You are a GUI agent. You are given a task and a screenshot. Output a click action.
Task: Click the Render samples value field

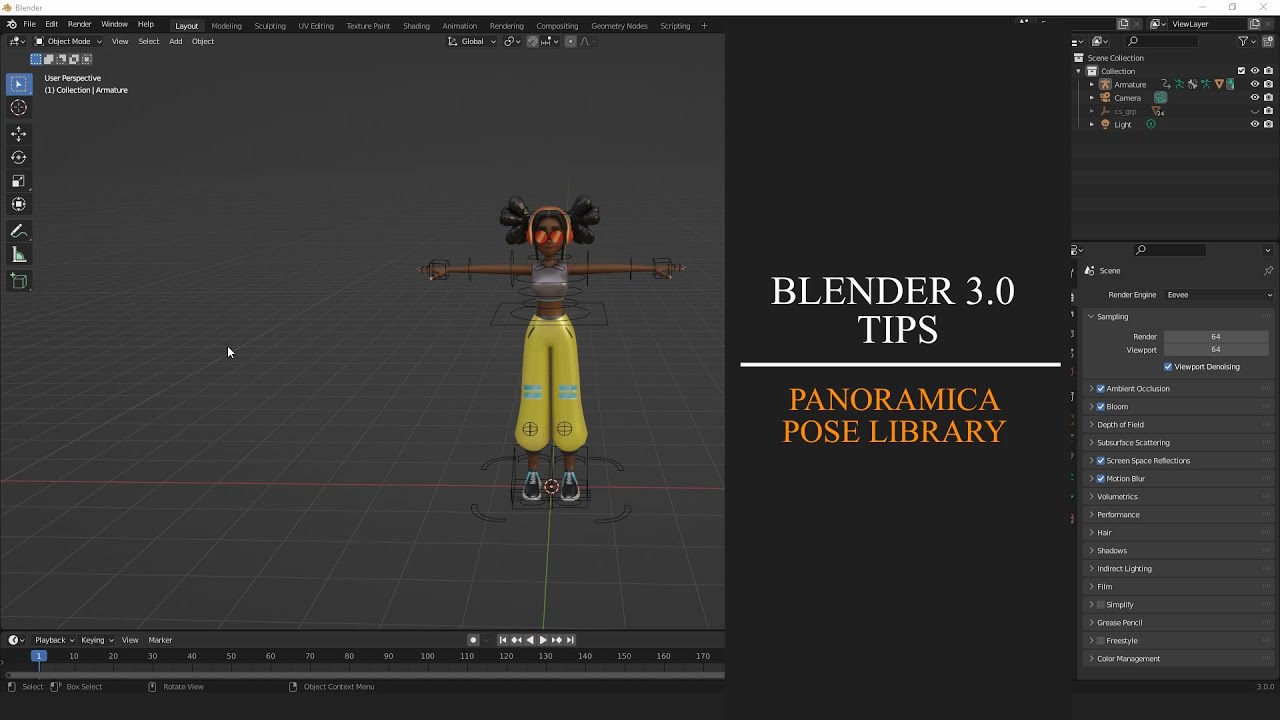(x=1216, y=337)
